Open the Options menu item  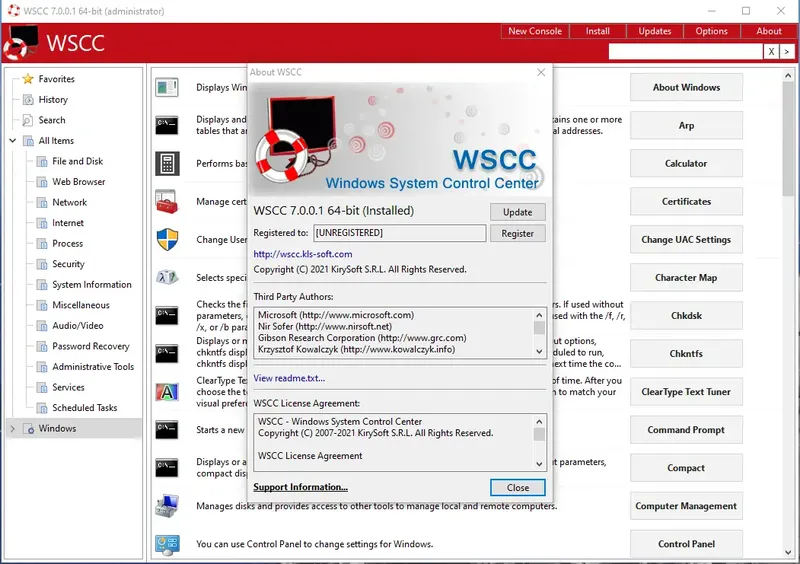711,31
